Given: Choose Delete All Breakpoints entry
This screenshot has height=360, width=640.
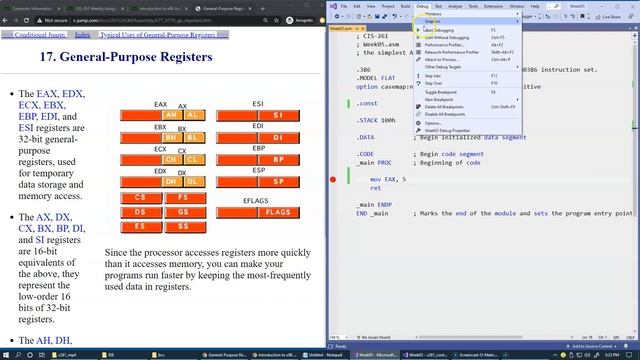Looking at the screenshot, I should [x=467, y=107].
